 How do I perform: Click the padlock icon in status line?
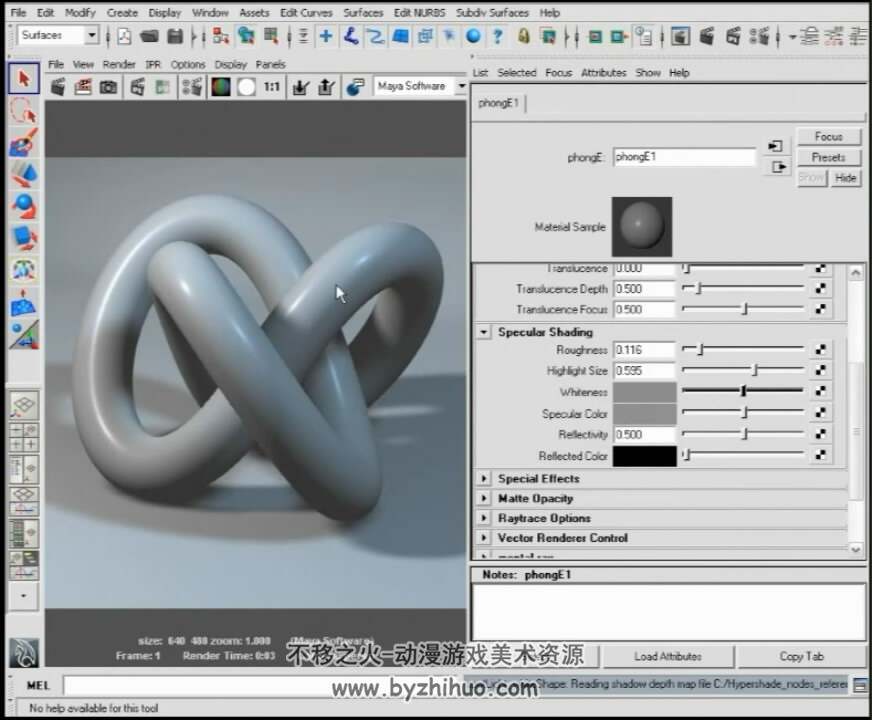coord(523,37)
